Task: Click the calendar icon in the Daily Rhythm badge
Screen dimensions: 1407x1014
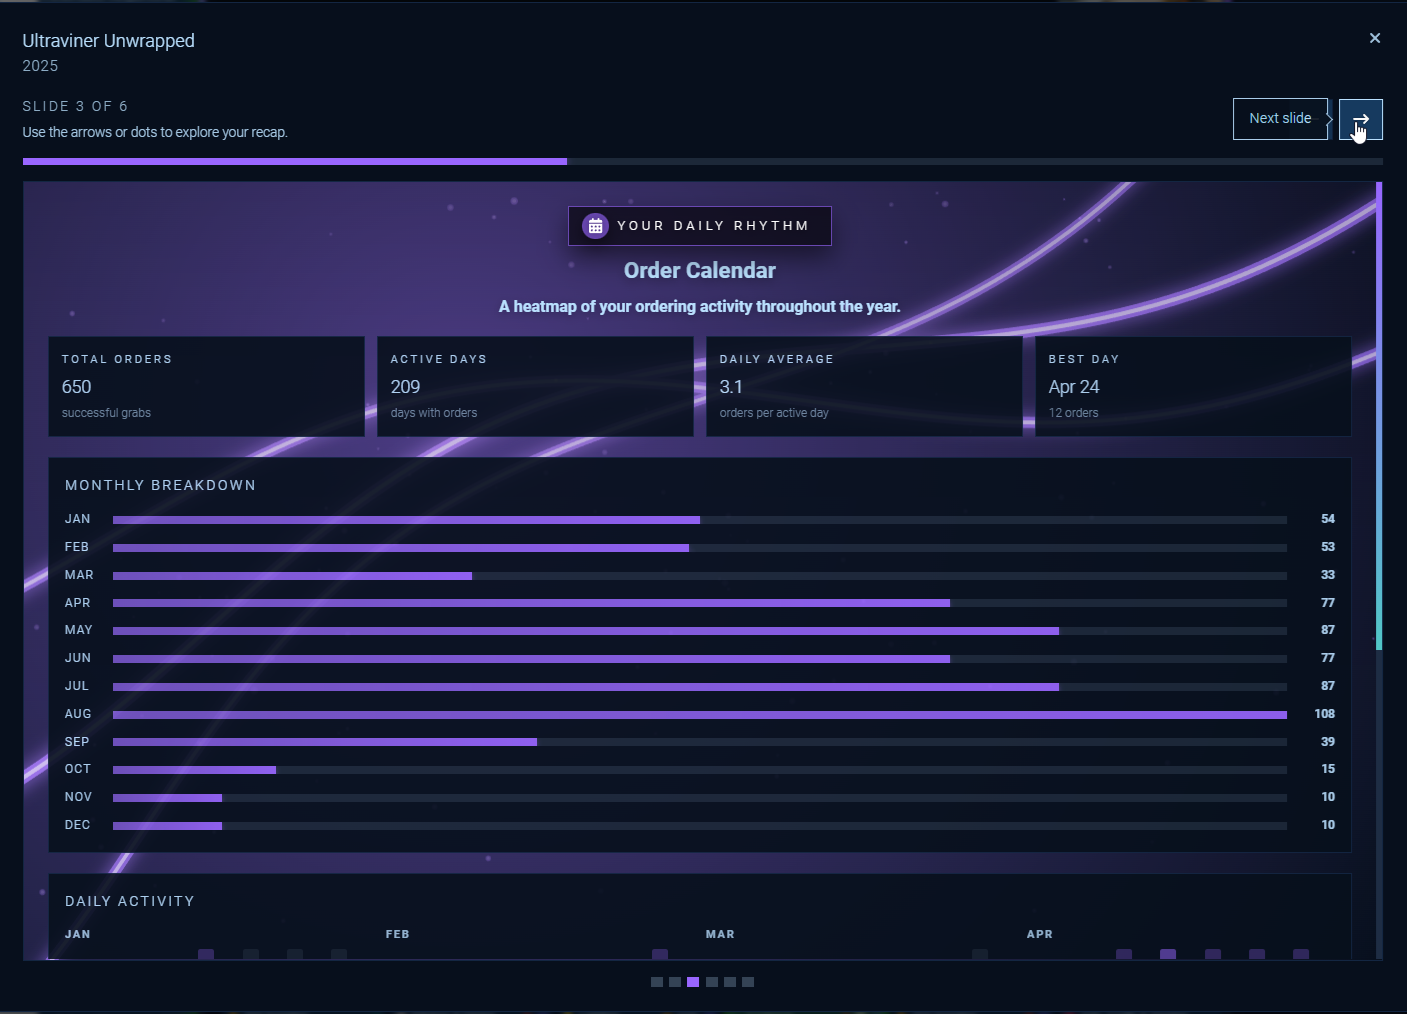Action: pyautogui.click(x=595, y=225)
